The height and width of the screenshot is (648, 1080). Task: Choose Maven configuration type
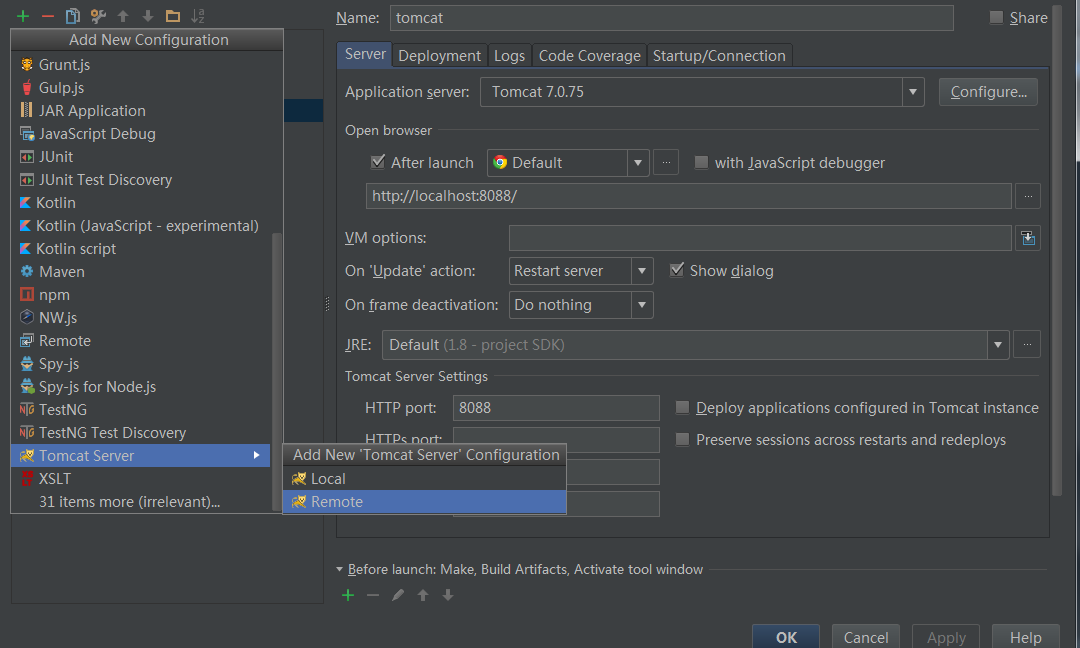(141, 272)
